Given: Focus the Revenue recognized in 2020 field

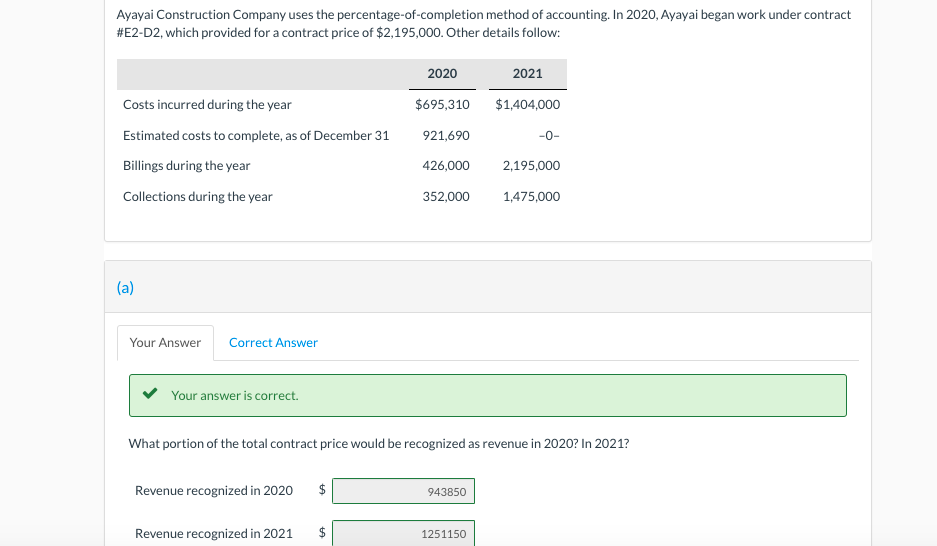Looking at the screenshot, I should 403,491.
